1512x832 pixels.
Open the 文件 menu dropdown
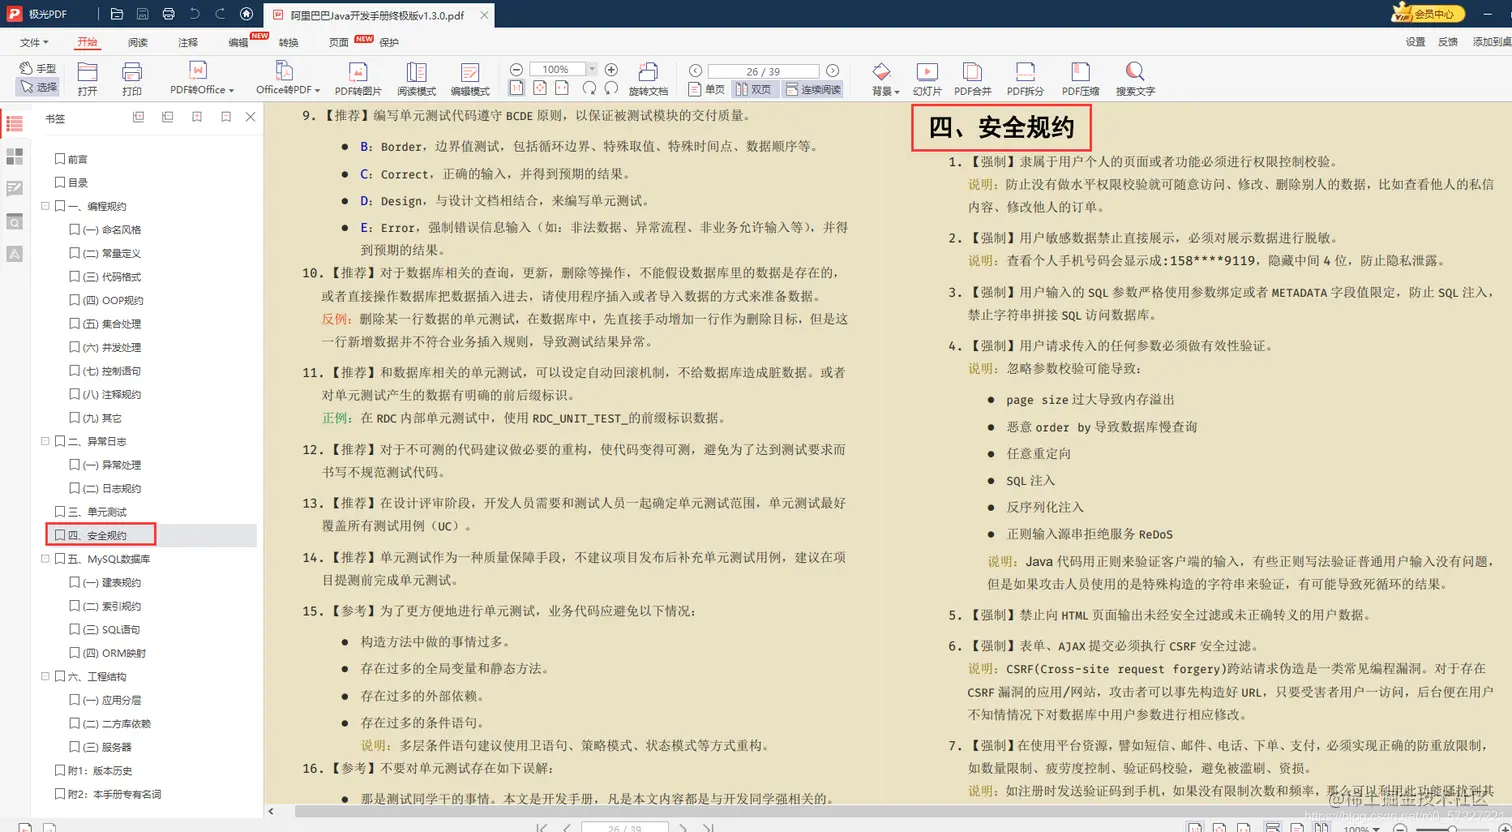pos(34,42)
